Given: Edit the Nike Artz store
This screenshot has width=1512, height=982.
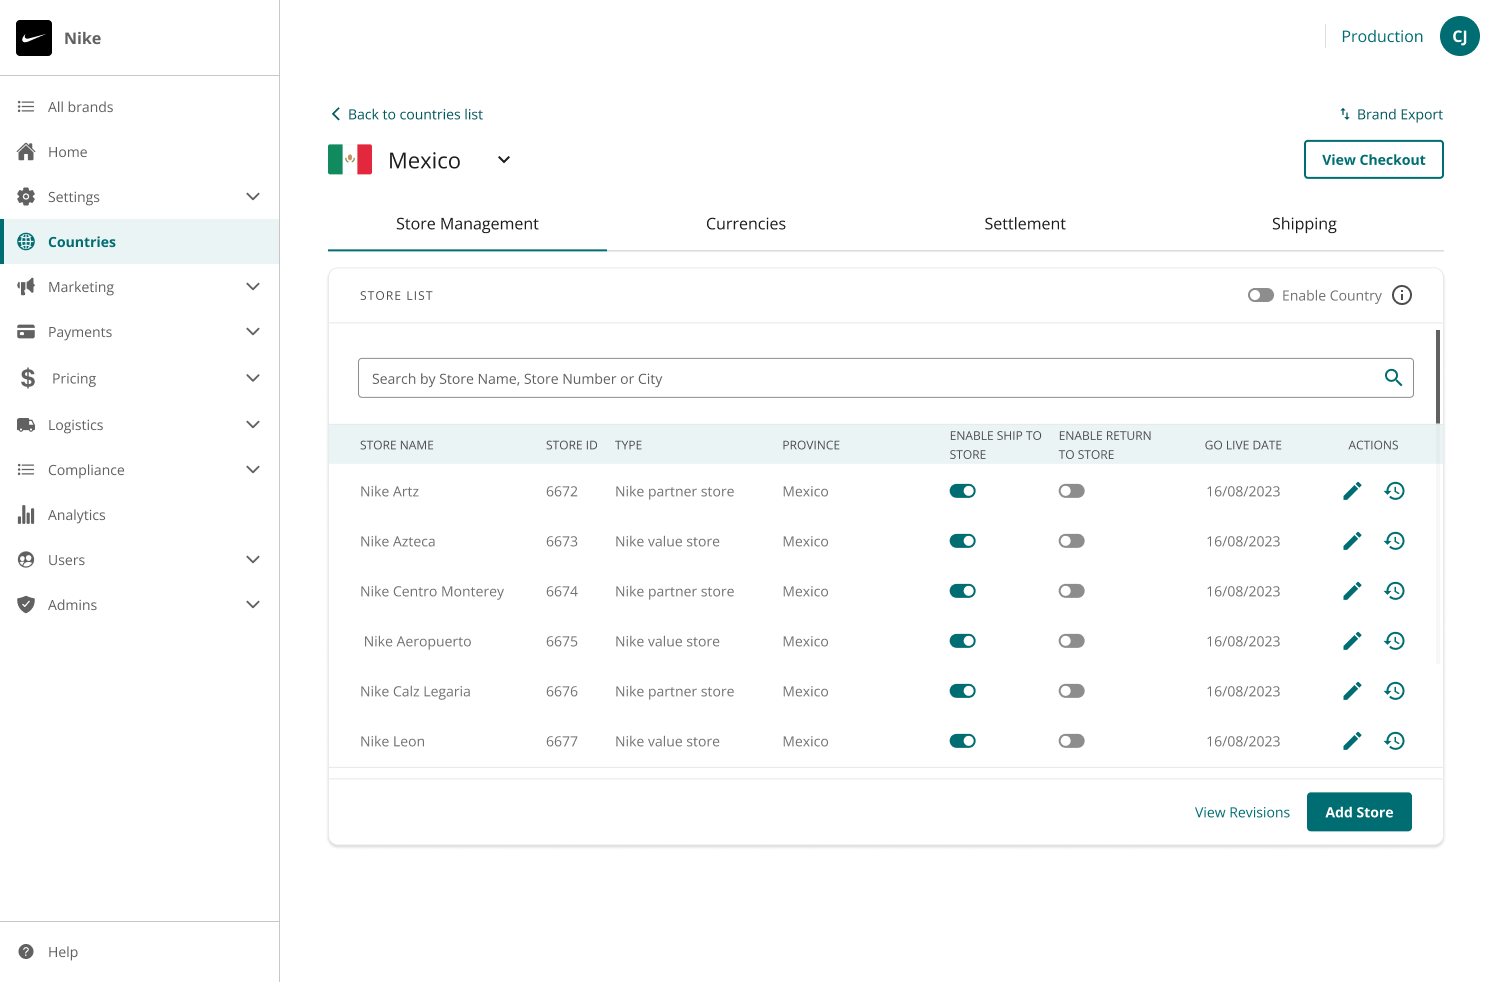Looking at the screenshot, I should coord(1352,491).
